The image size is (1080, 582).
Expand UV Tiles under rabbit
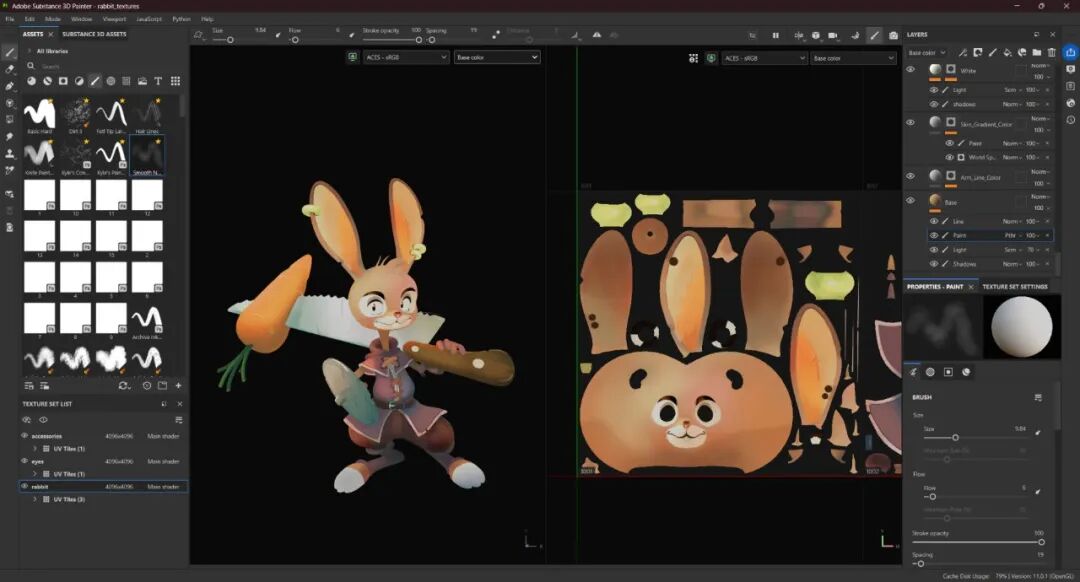coord(35,499)
